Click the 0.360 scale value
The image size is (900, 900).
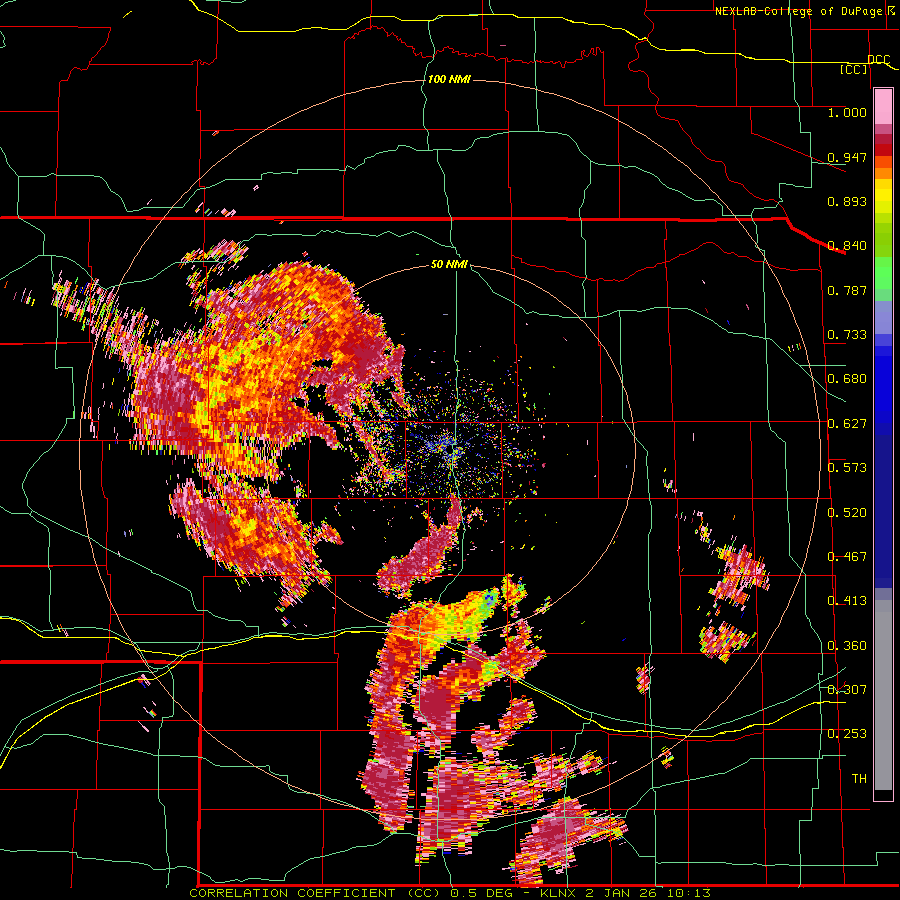(847, 646)
